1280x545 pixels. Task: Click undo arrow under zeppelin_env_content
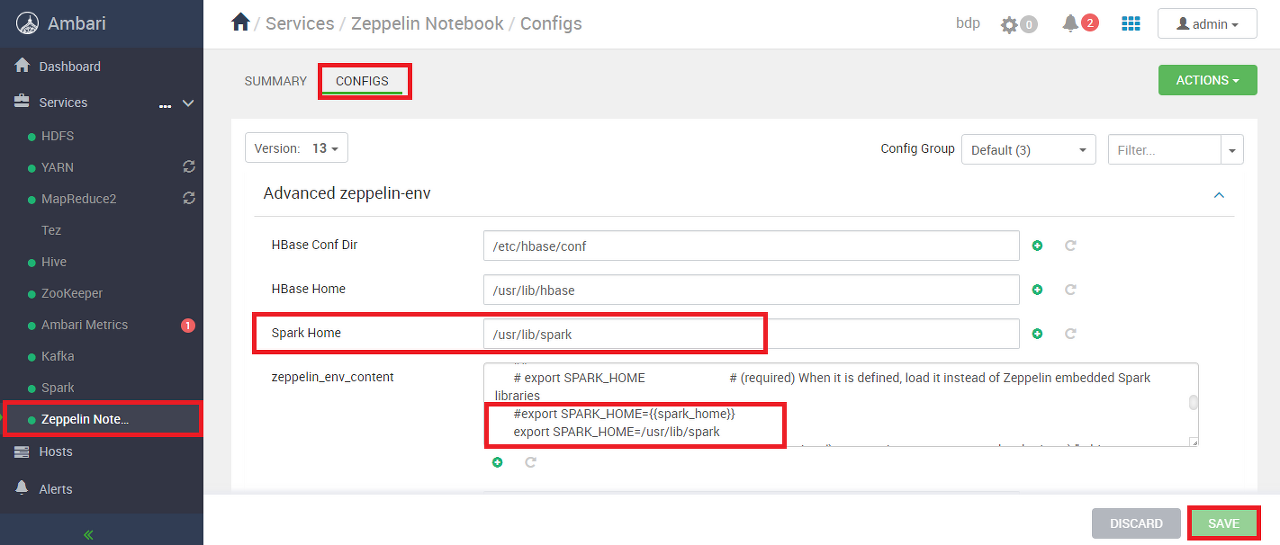(x=530, y=463)
